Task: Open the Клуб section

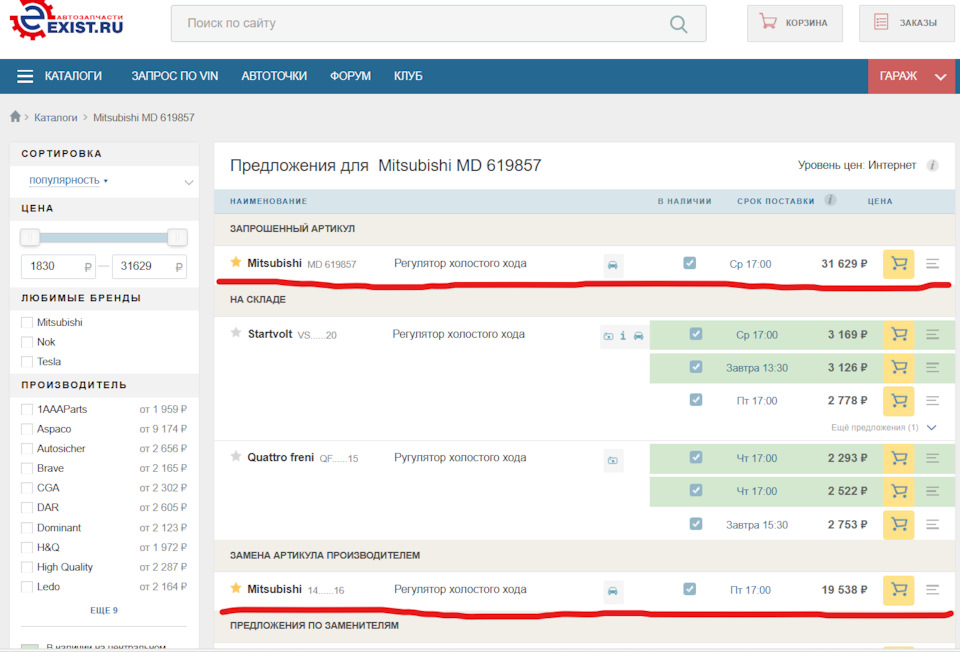Action: coord(408,76)
